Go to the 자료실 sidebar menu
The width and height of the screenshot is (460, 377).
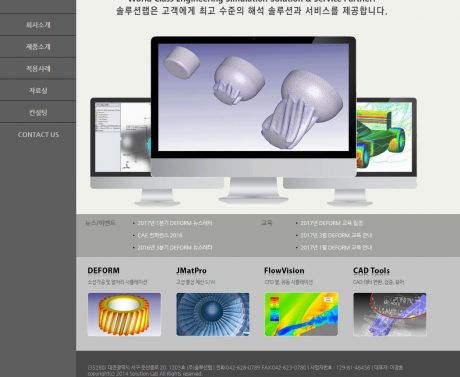[38, 90]
